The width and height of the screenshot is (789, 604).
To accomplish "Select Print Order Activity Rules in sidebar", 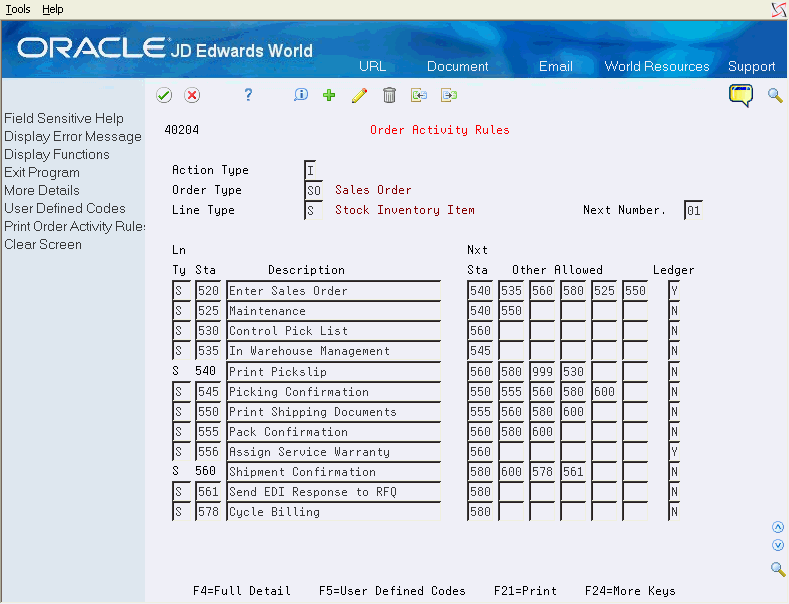I will pyautogui.click(x=74, y=226).
